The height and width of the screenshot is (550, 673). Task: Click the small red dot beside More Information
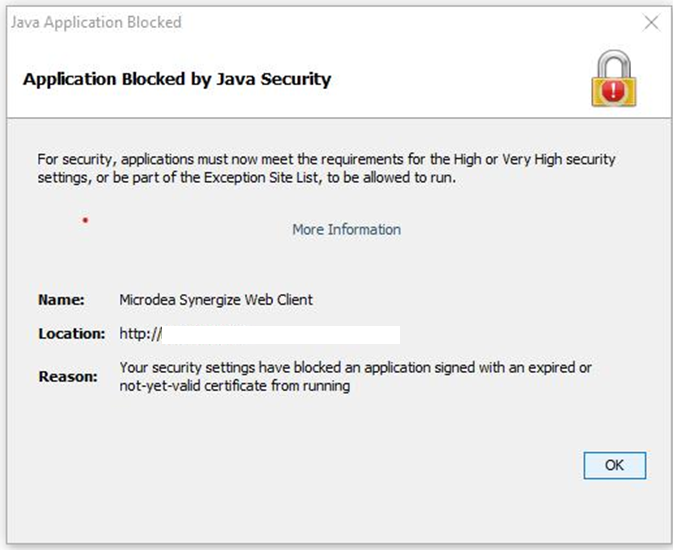(x=85, y=220)
